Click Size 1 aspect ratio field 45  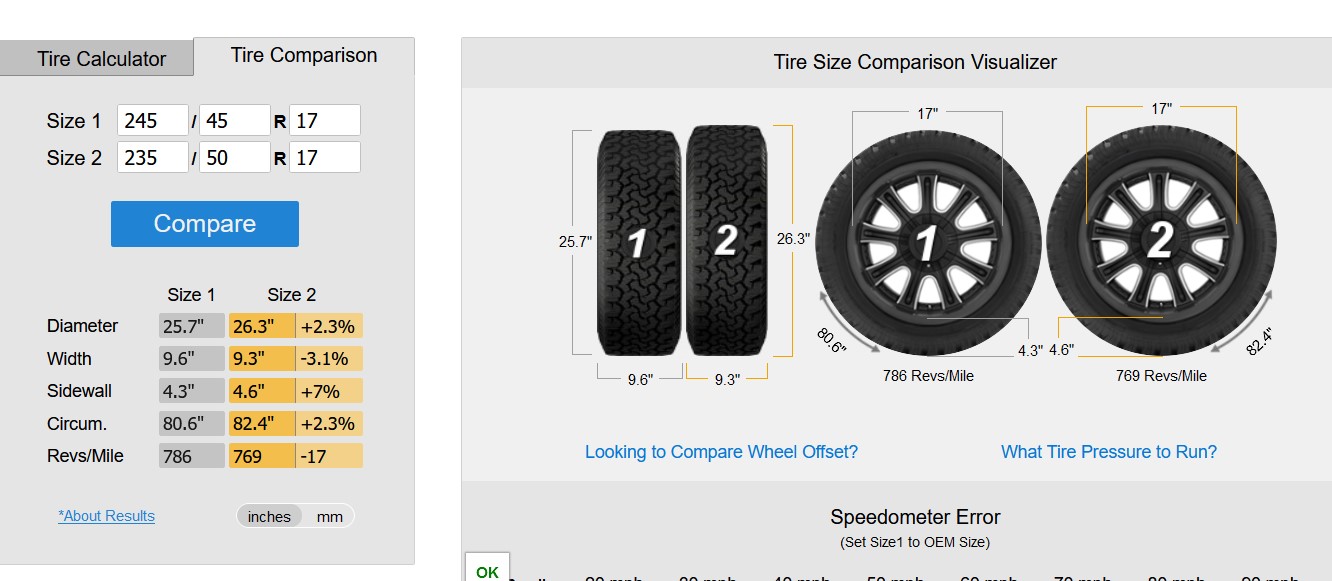click(234, 121)
